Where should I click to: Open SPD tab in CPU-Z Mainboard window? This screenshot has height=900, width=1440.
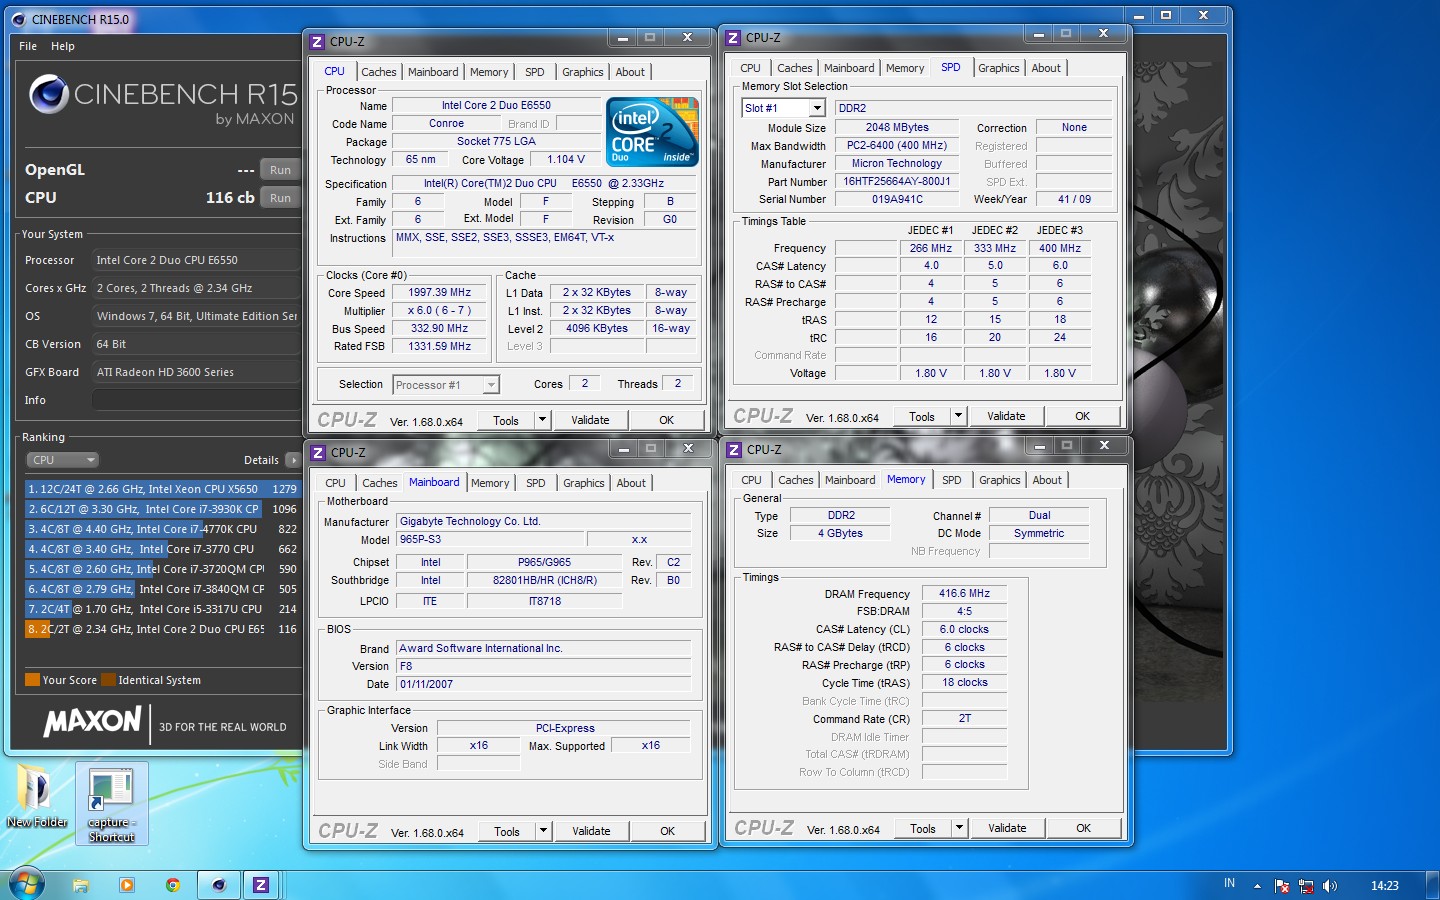pyautogui.click(x=536, y=483)
